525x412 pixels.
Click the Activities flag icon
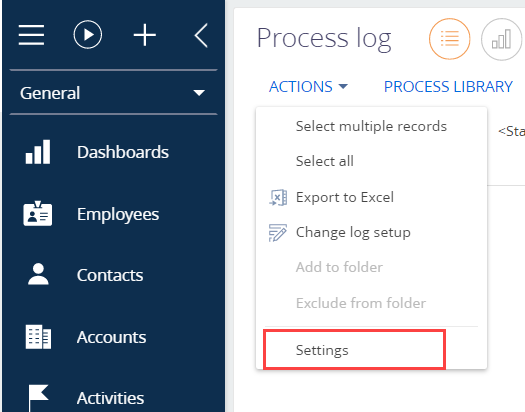38,398
